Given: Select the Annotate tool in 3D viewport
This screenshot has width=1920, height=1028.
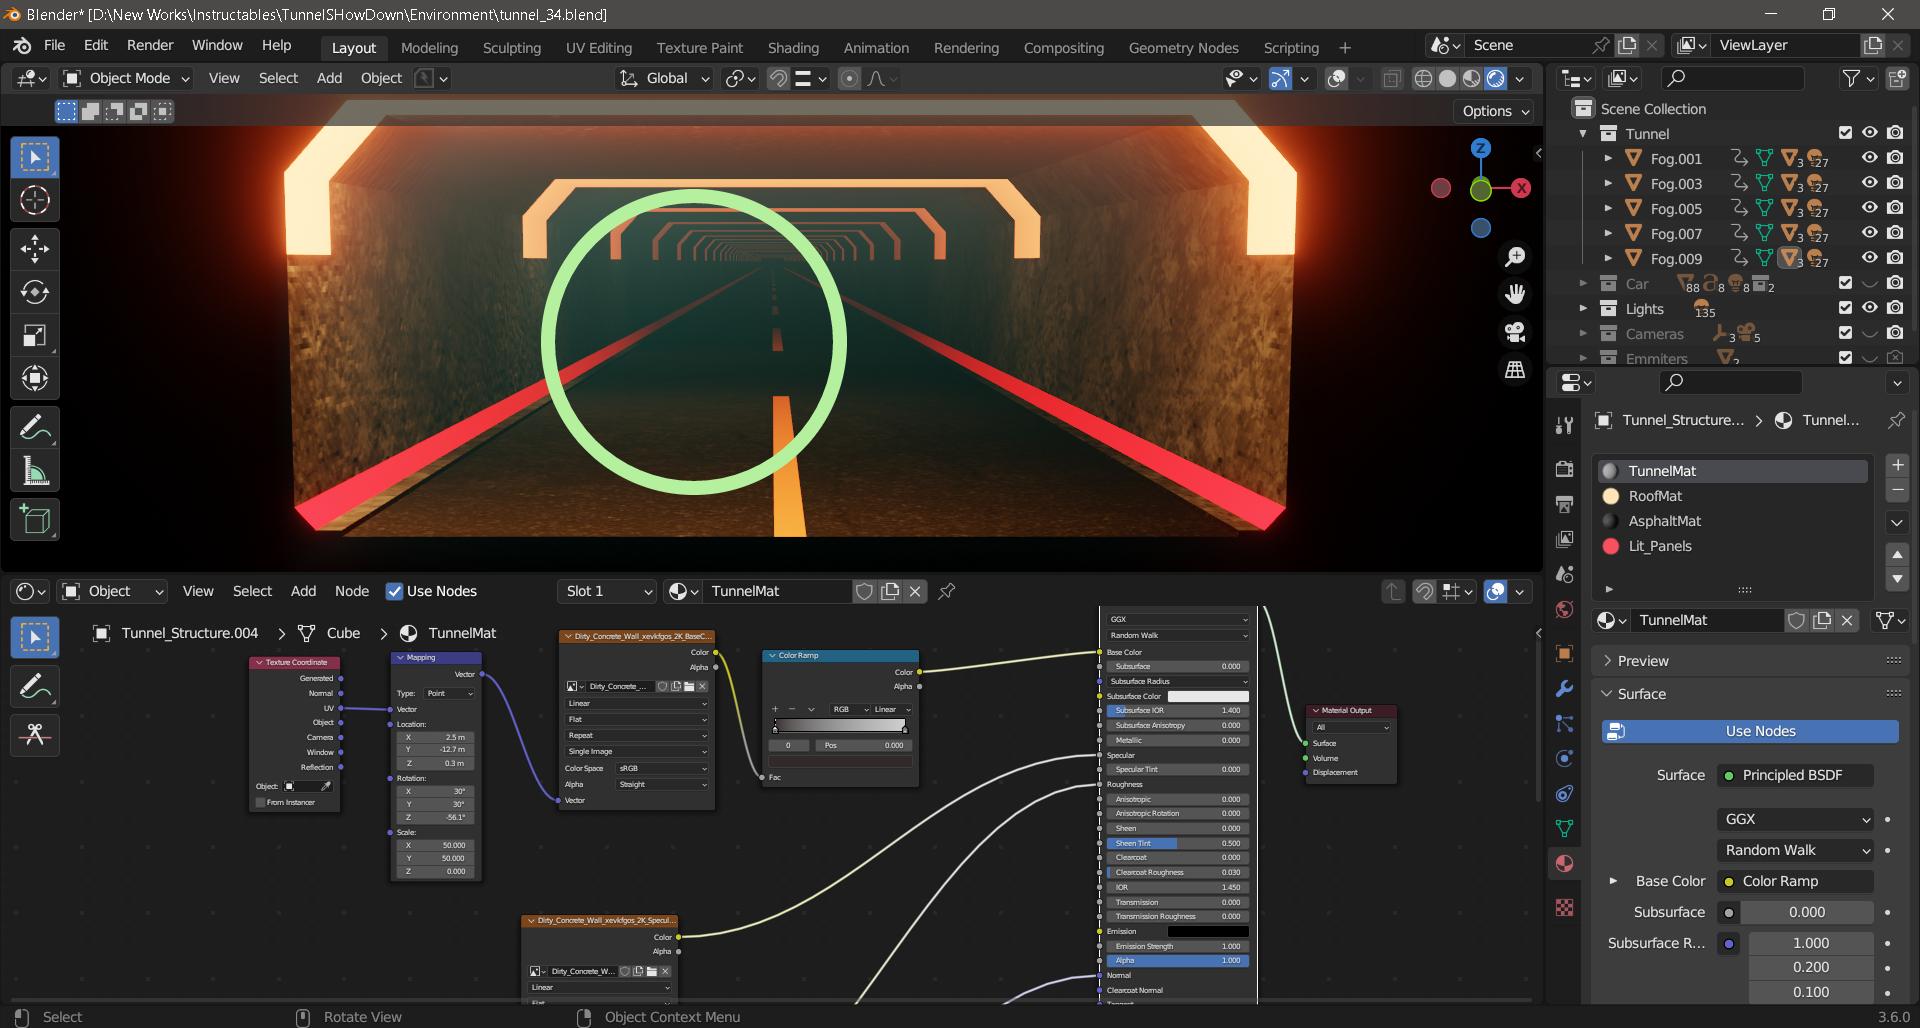Looking at the screenshot, I should (35, 428).
